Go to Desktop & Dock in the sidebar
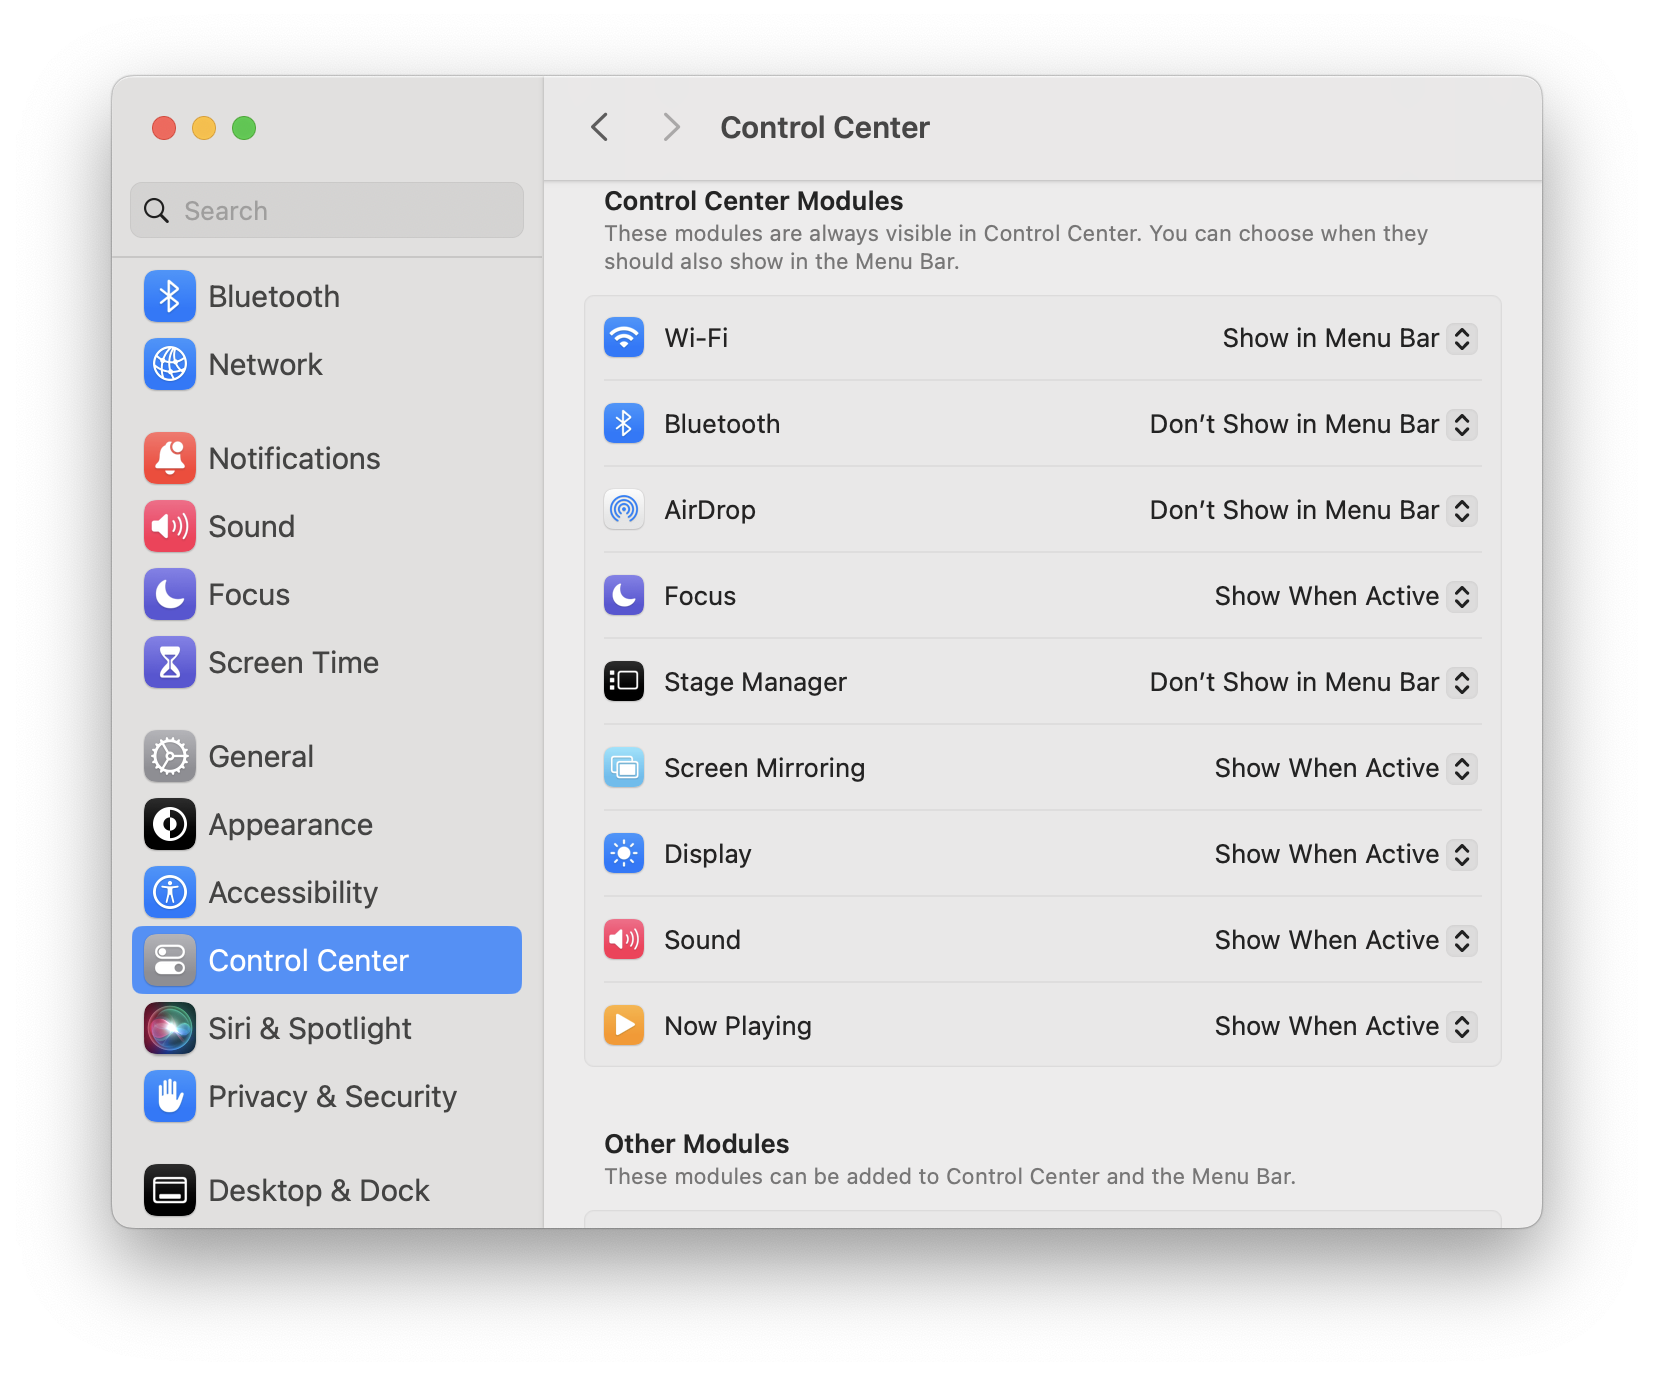The image size is (1654, 1376). tap(327, 1190)
